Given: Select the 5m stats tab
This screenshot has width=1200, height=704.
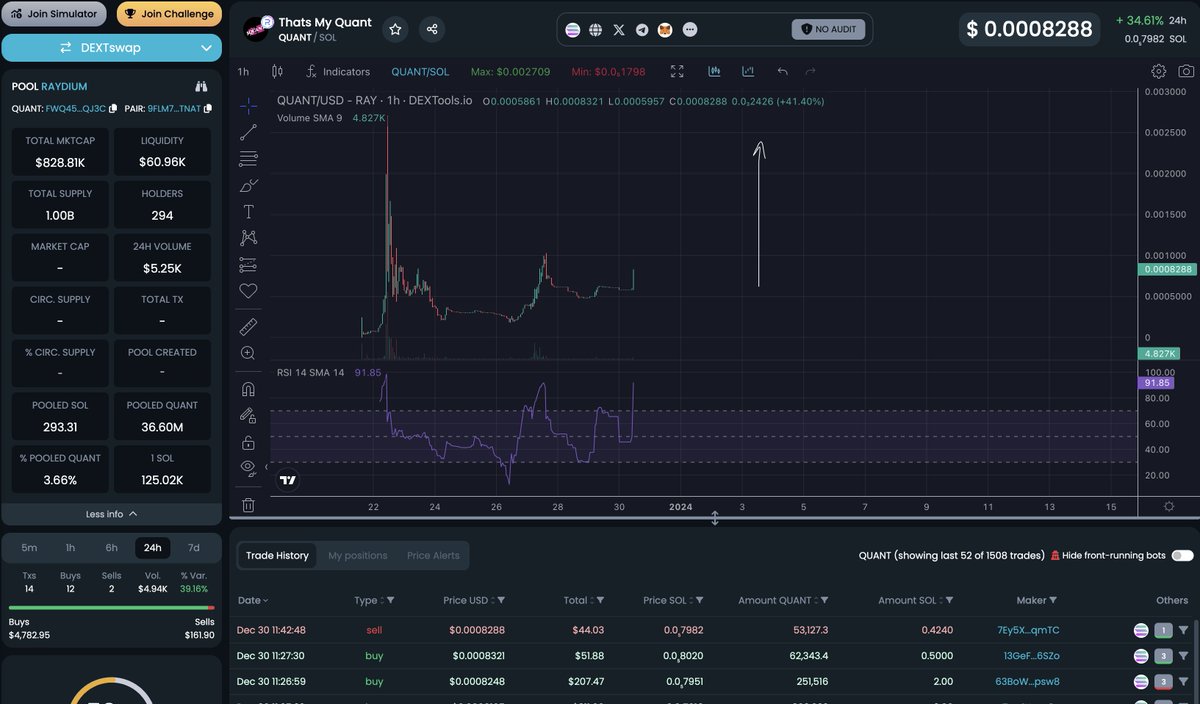Looking at the screenshot, I should coord(29,548).
